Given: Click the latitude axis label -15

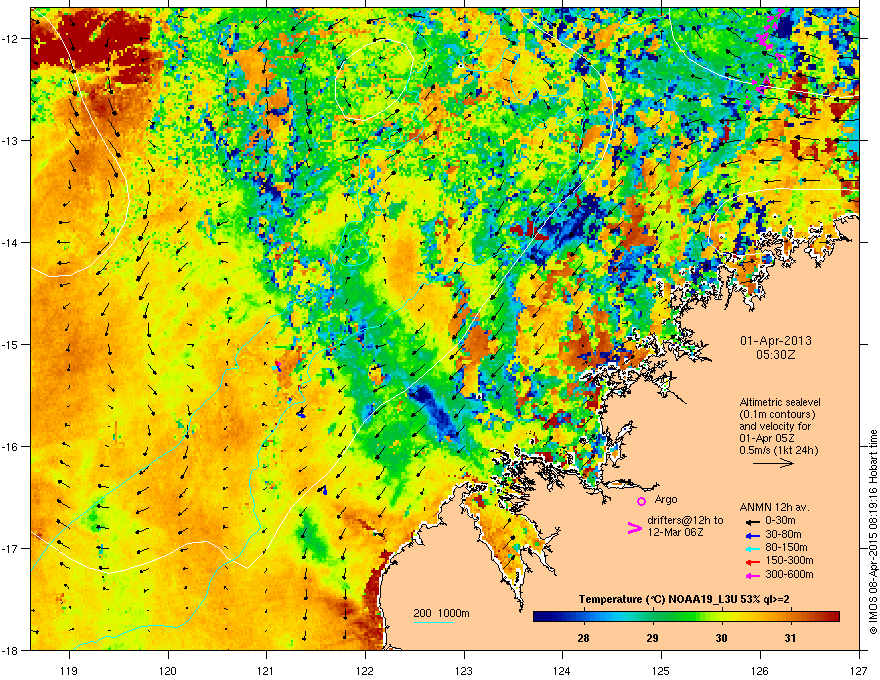Looking at the screenshot, I should pos(11,344).
